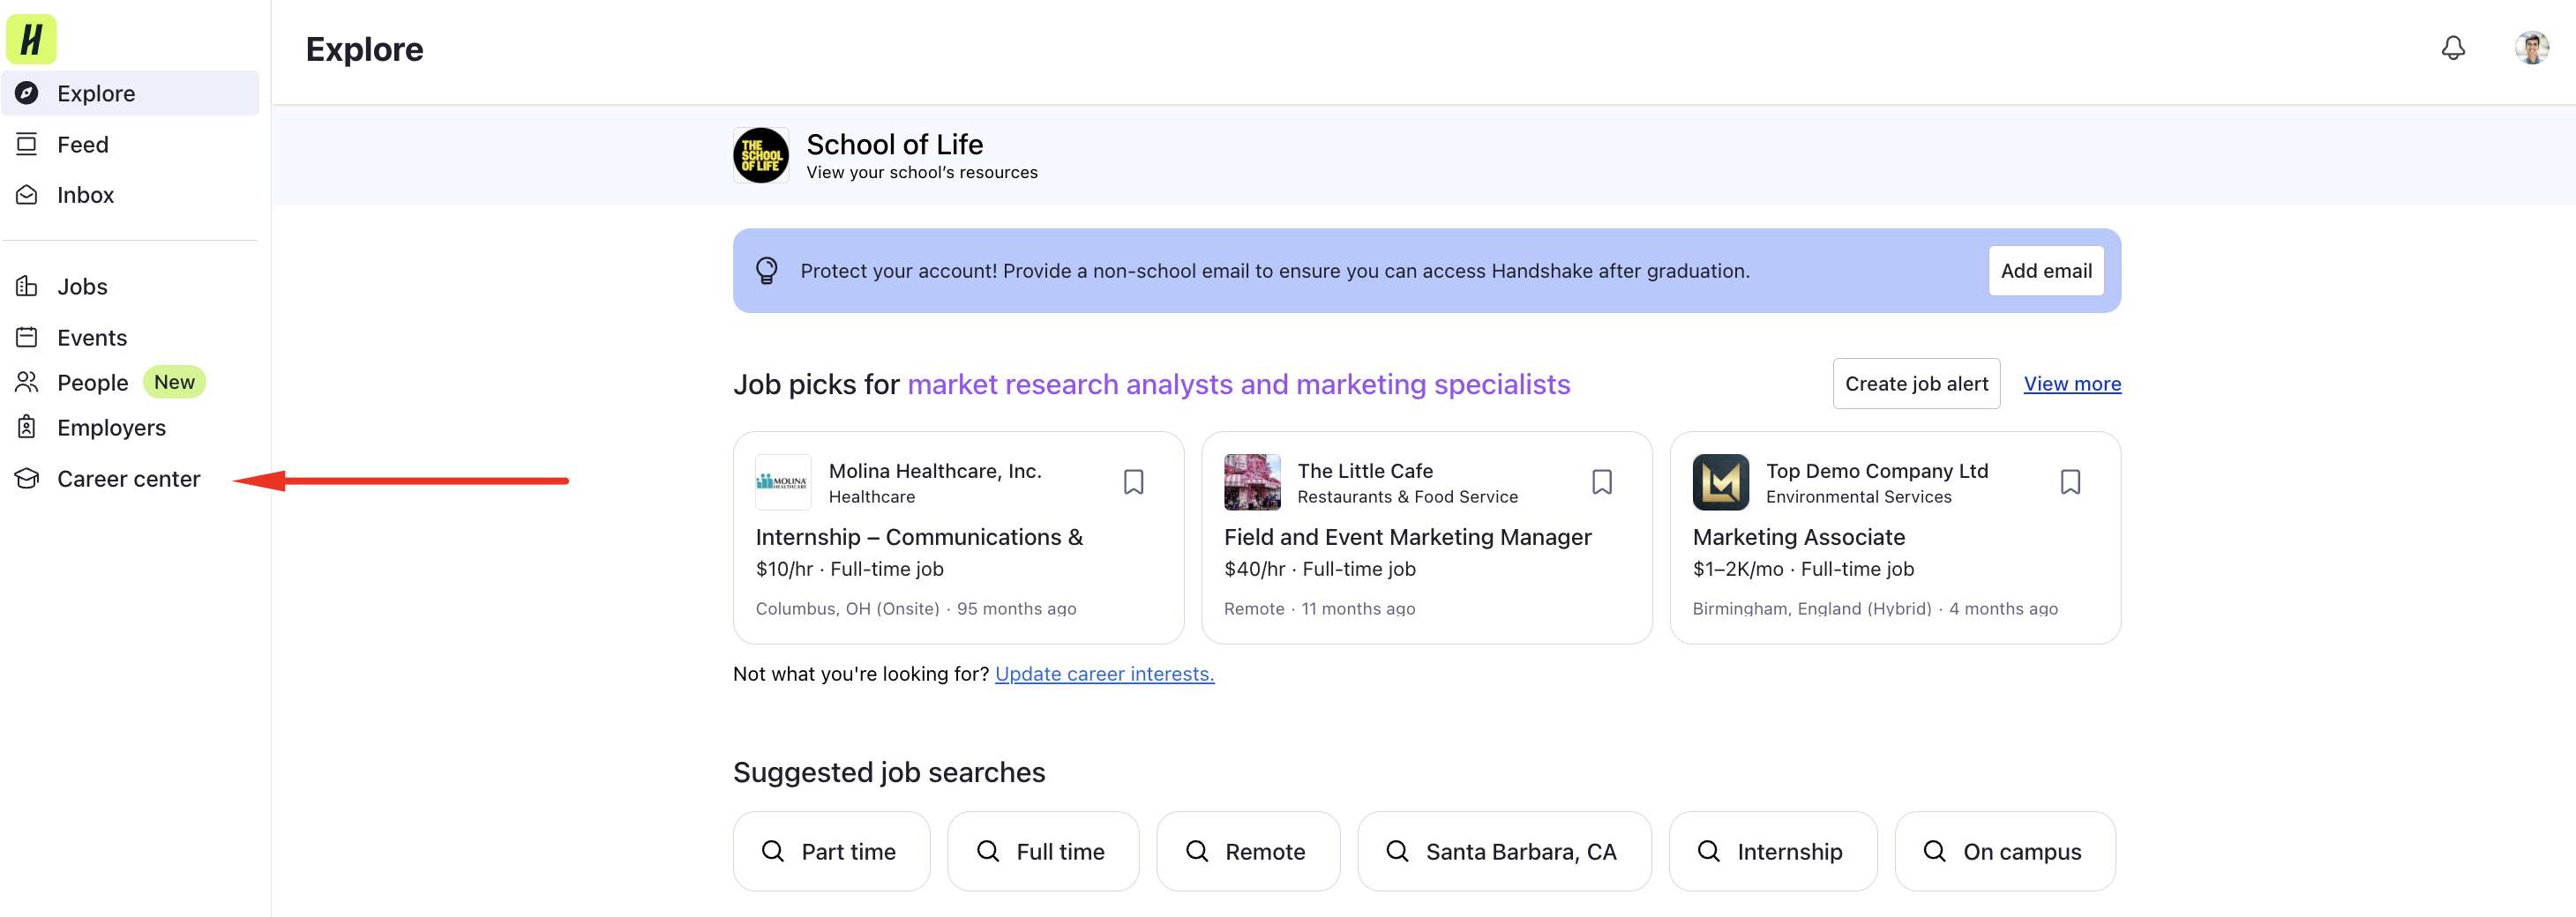Open School of Life resources heading

pos(894,144)
